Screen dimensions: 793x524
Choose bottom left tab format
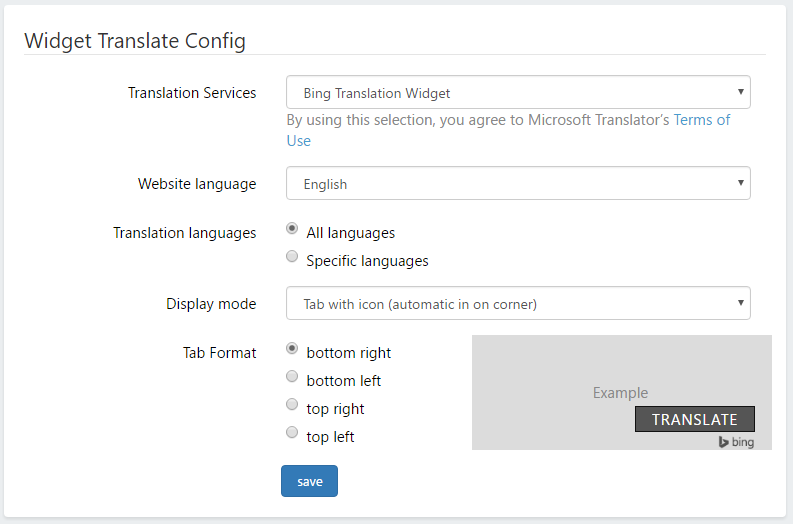pyautogui.click(x=292, y=376)
